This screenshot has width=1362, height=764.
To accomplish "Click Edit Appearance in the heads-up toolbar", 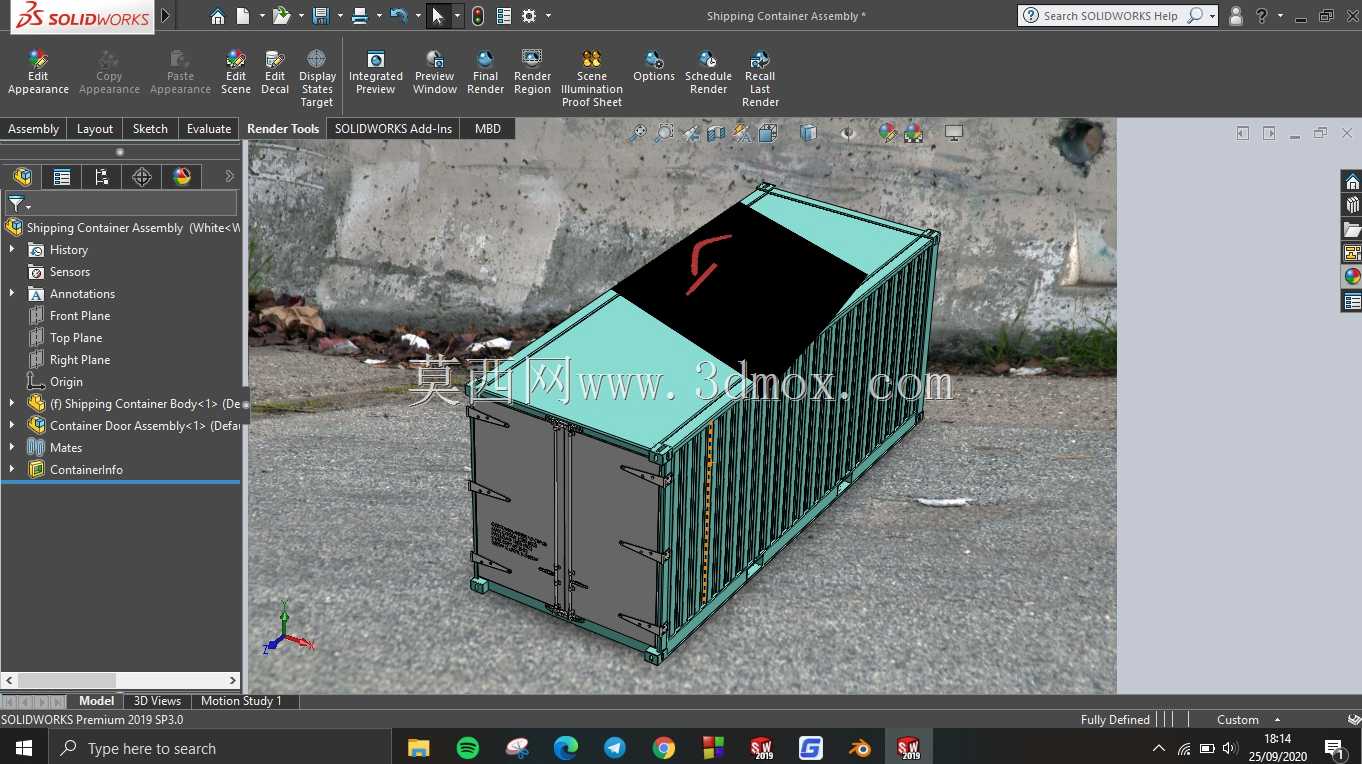I will pos(887,133).
